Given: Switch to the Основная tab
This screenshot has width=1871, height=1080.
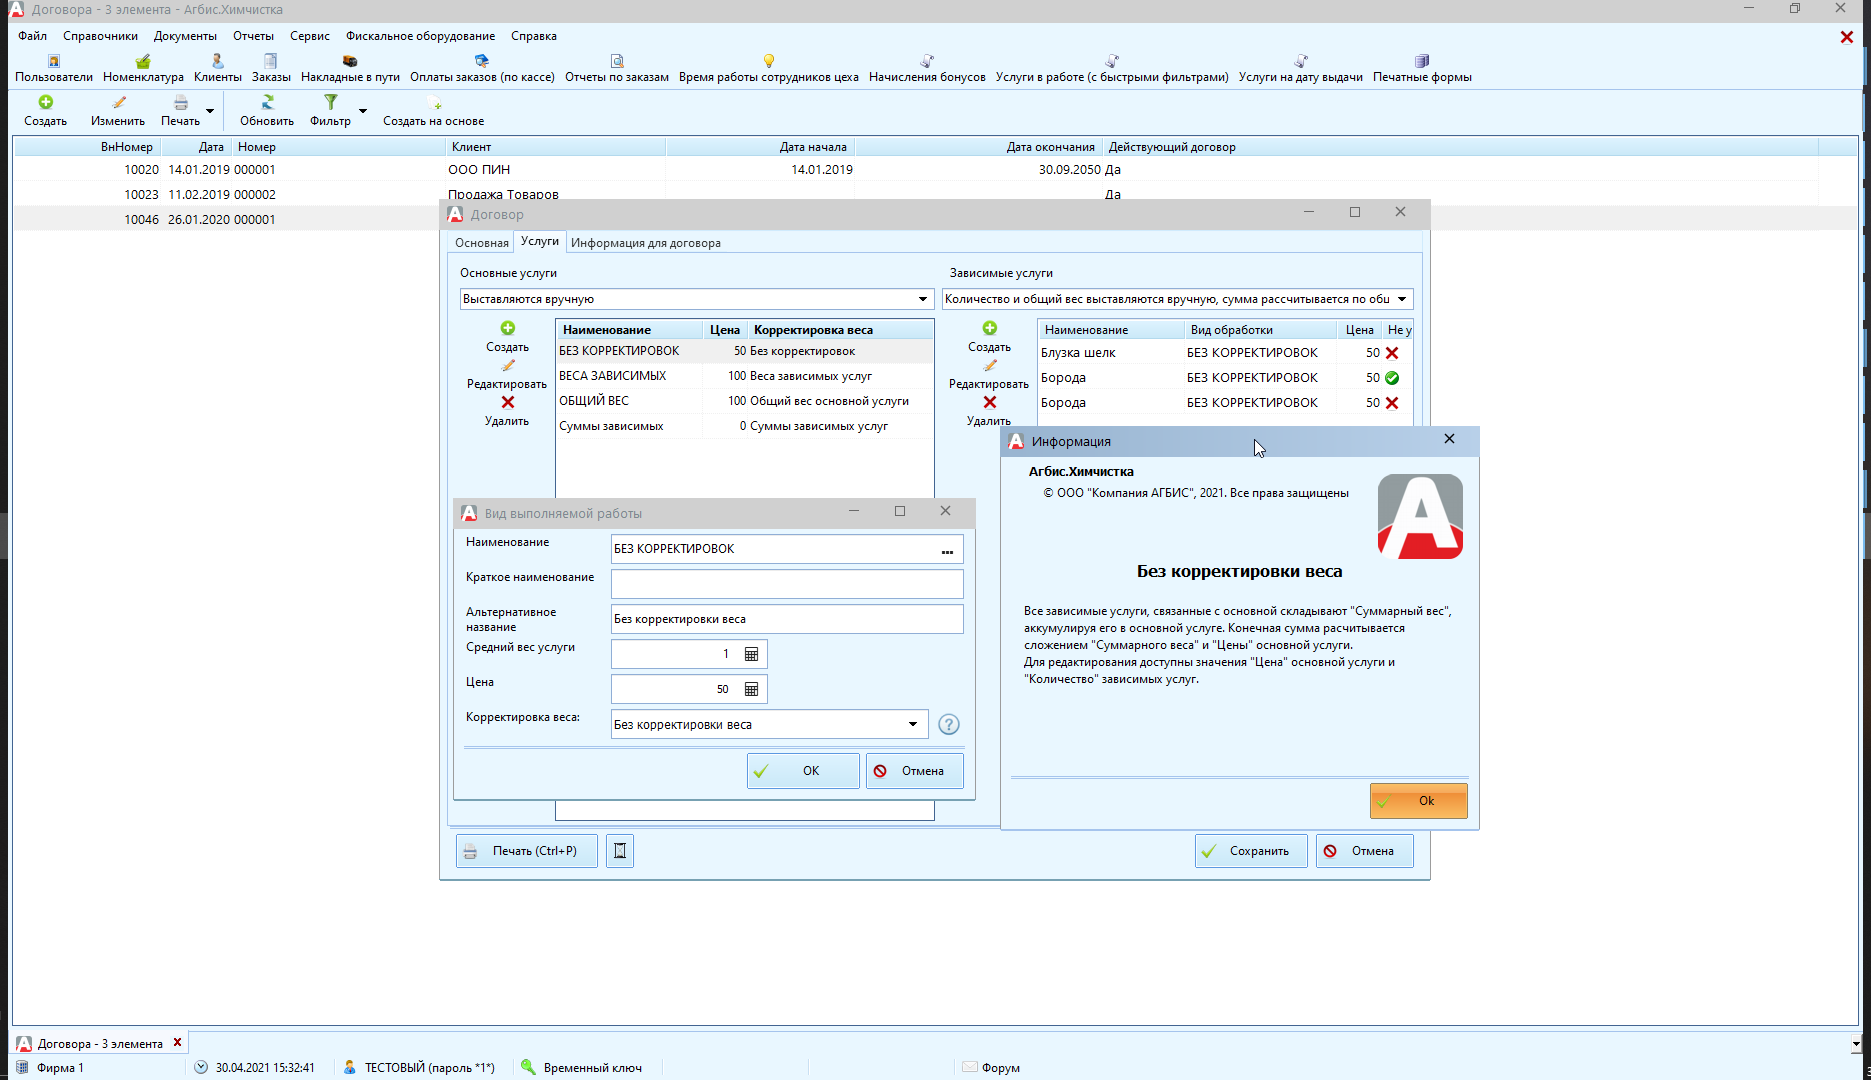Looking at the screenshot, I should (x=482, y=243).
